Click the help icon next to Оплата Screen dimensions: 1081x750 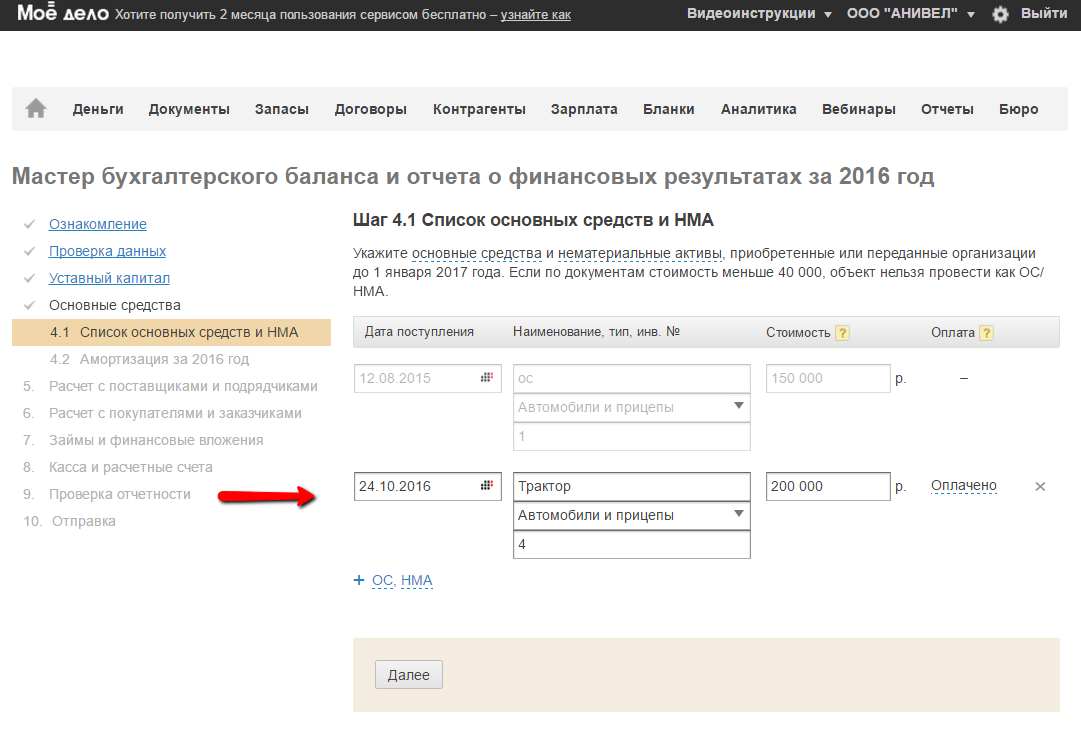click(987, 333)
